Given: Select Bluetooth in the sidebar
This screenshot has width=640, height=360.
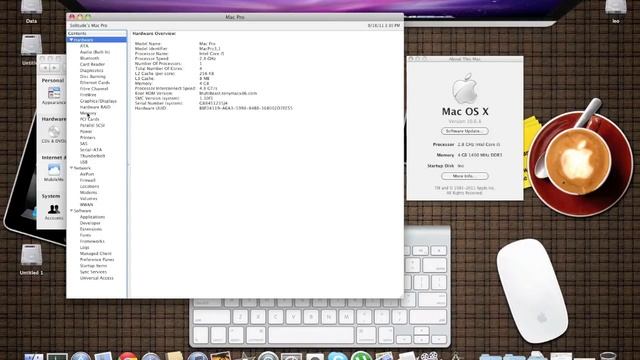Looking at the screenshot, I should pos(89,58).
